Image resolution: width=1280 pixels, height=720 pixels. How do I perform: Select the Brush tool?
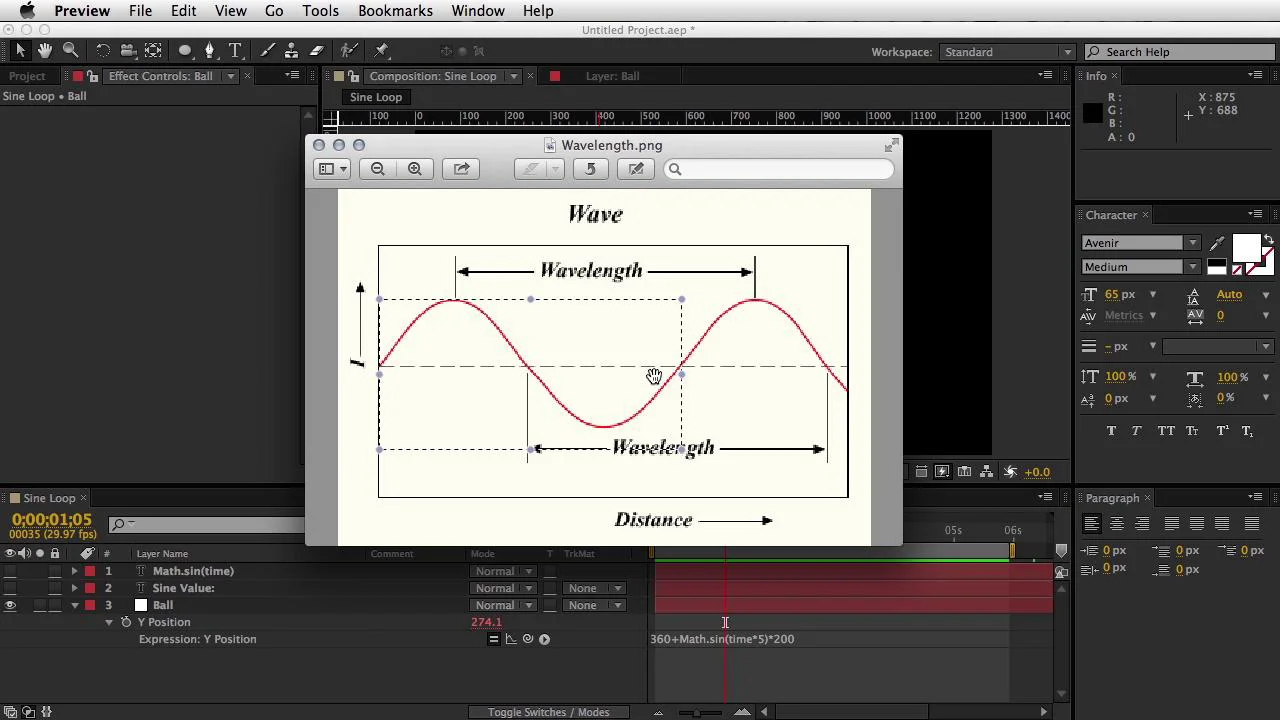coord(268,50)
